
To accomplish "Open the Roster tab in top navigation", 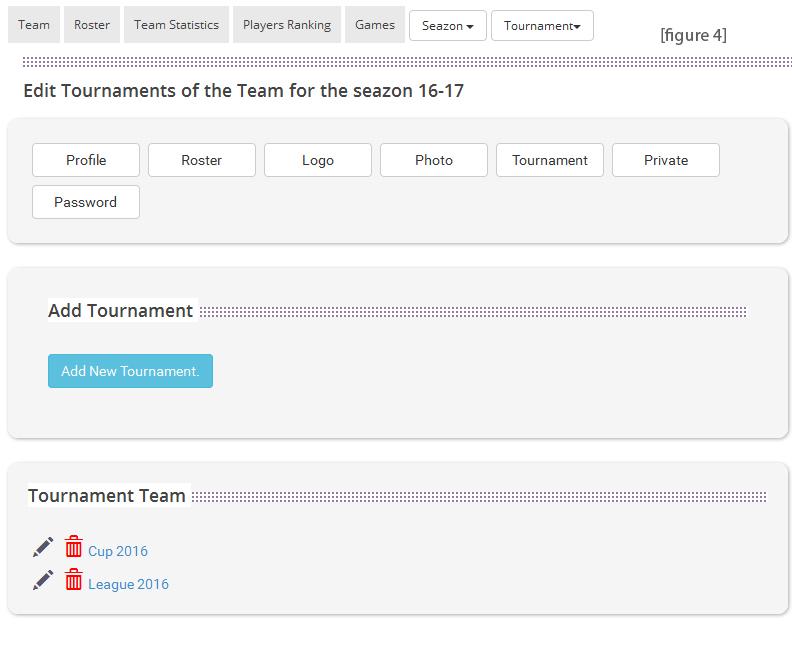I will (x=92, y=25).
